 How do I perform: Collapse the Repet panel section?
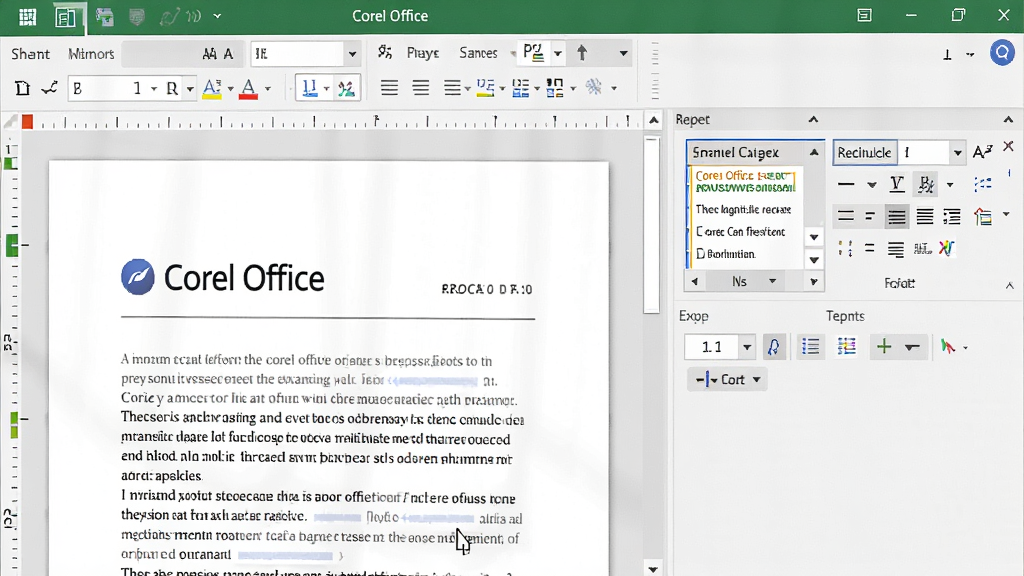pos(813,120)
